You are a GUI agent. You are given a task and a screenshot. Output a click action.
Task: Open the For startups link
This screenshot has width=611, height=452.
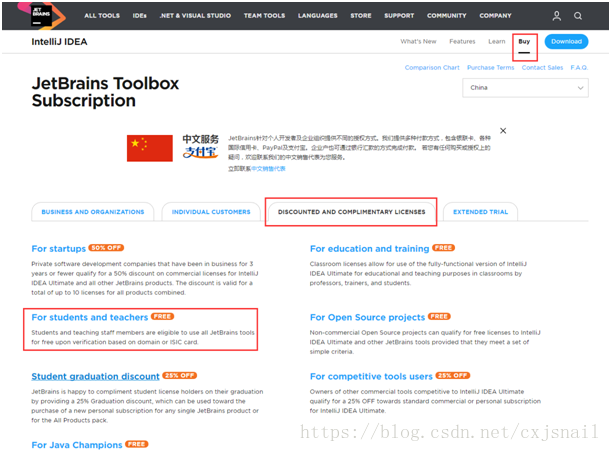pos(58,249)
